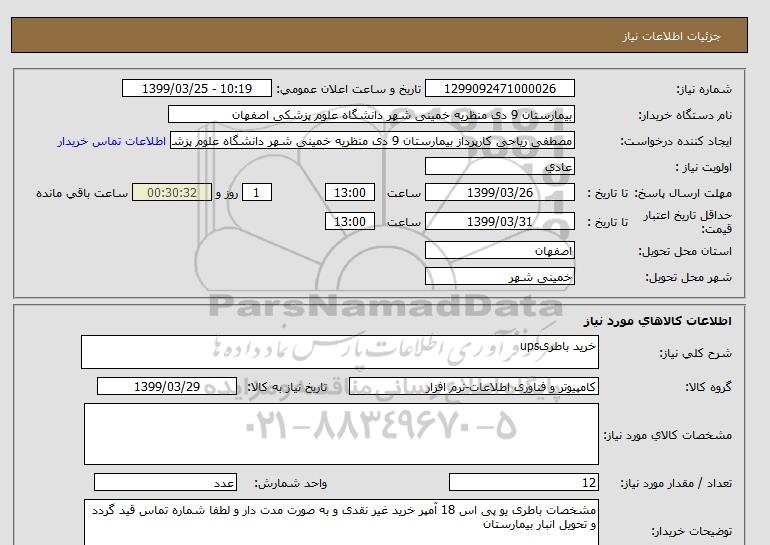This screenshot has width=770, height=545.
Task: Click the شرح کلی نیاز label
Action: pos(695,353)
